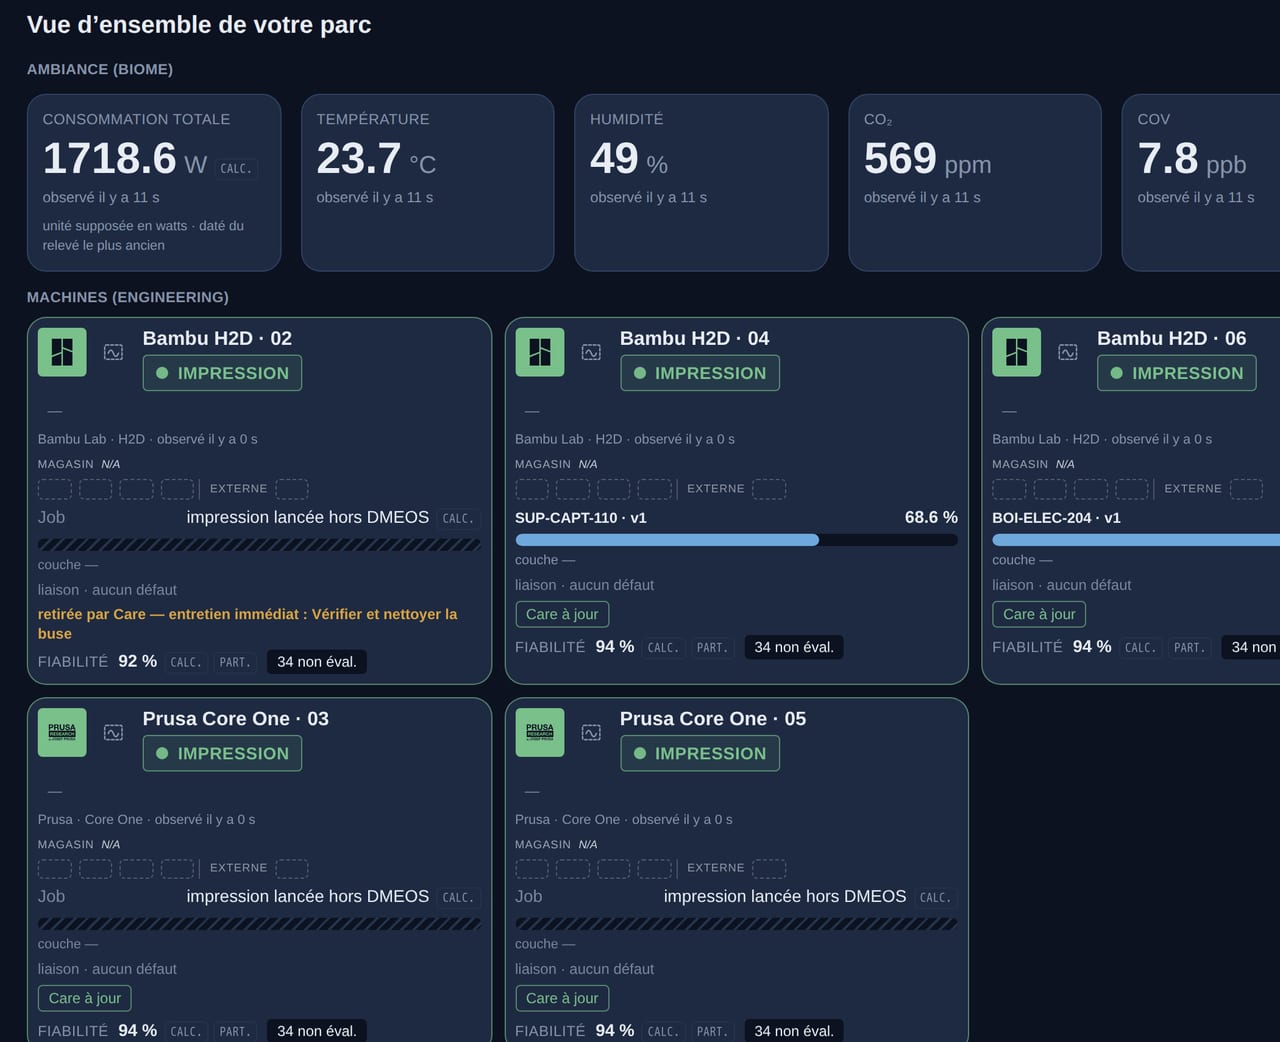1280x1042 pixels.
Task: Click the Care warning "retirée par Care — entretien immédiat"
Action: 248,624
